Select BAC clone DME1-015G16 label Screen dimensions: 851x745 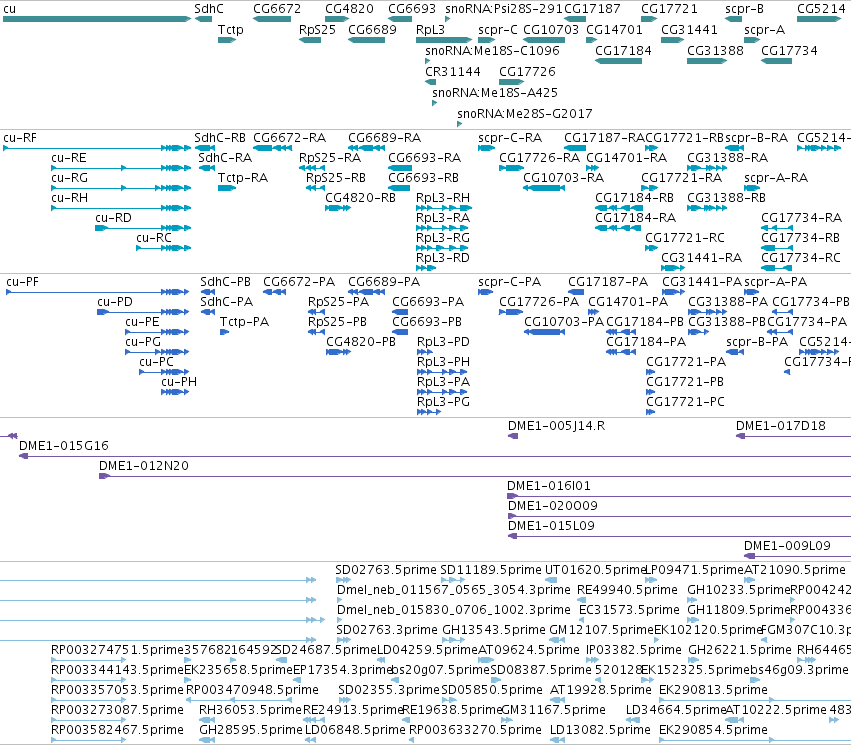pos(64,445)
